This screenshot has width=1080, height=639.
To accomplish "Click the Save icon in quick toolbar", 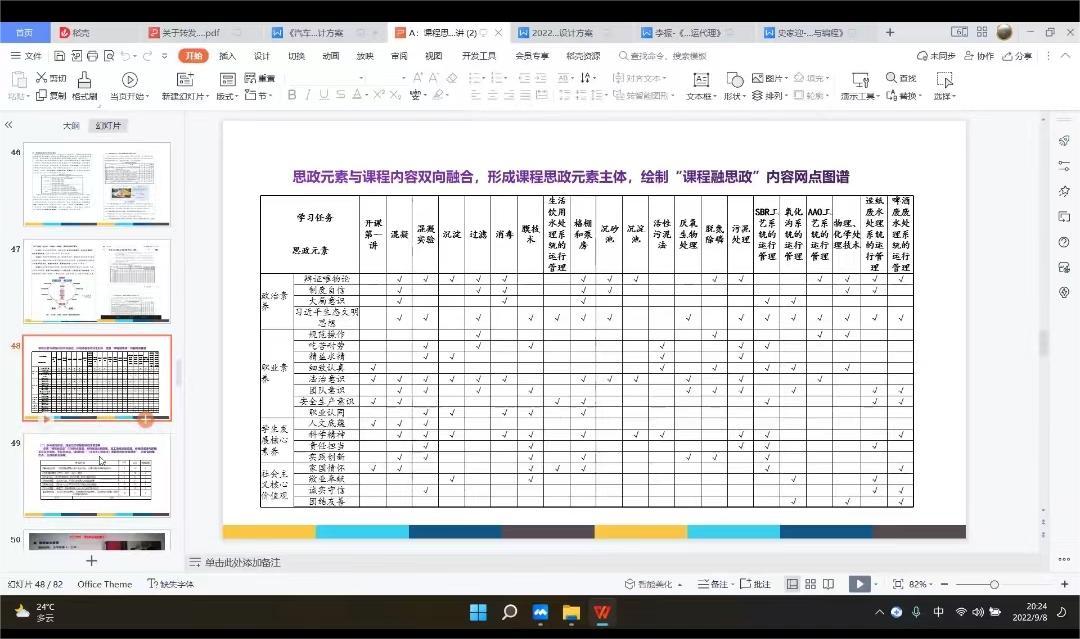I will (60, 56).
